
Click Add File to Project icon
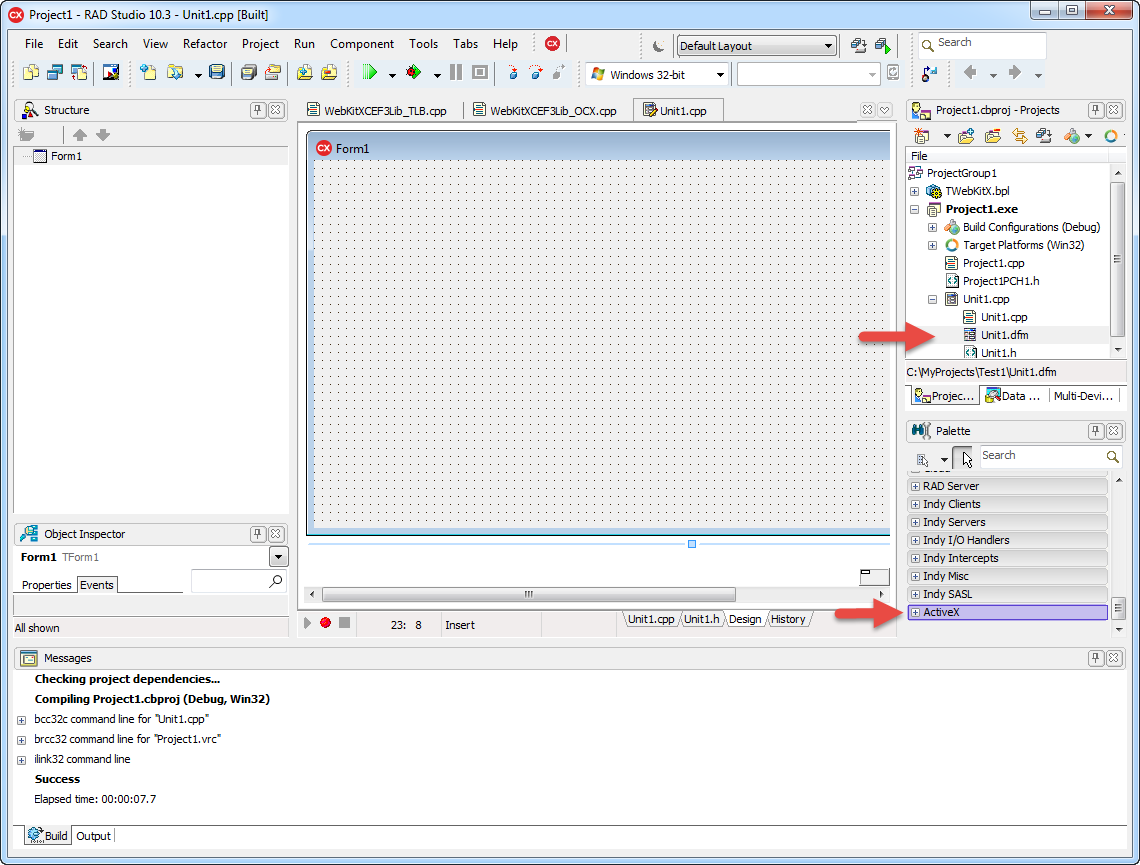[x=305, y=73]
